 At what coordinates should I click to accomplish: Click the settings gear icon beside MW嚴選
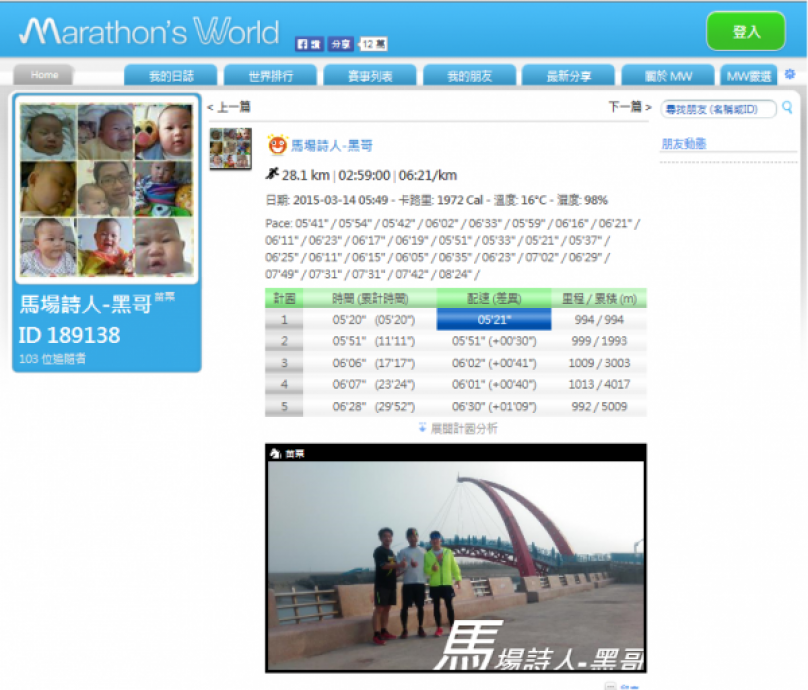click(x=789, y=74)
